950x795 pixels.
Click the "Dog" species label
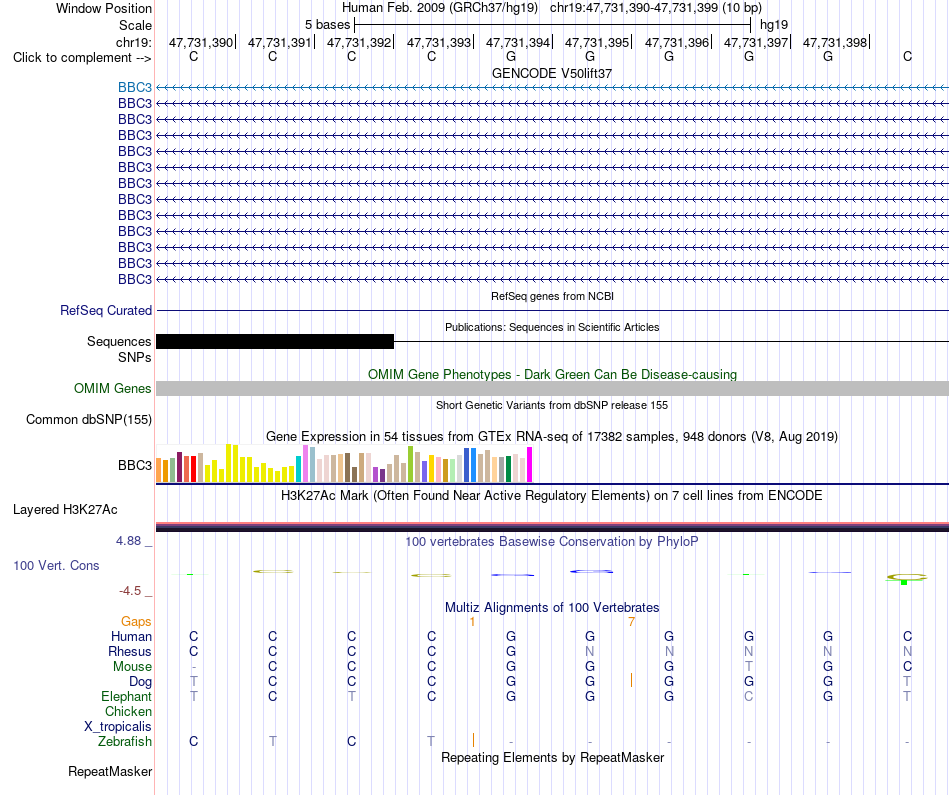pos(141,682)
